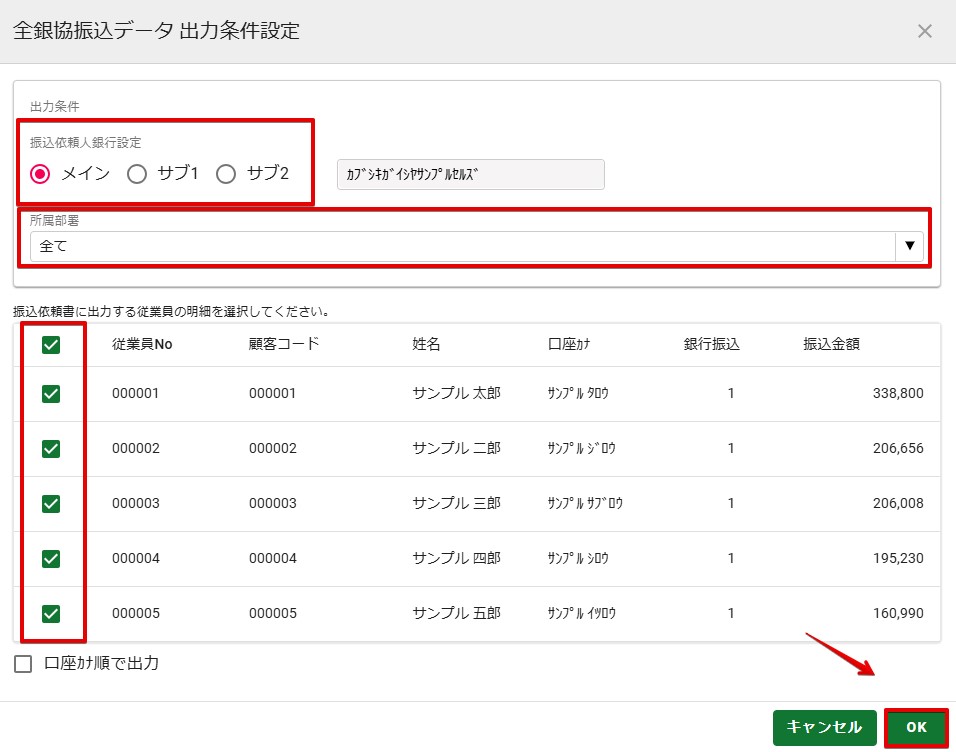Click the 銀行振込 column header
Viewport: 956px width, 752px height.
(x=712, y=344)
